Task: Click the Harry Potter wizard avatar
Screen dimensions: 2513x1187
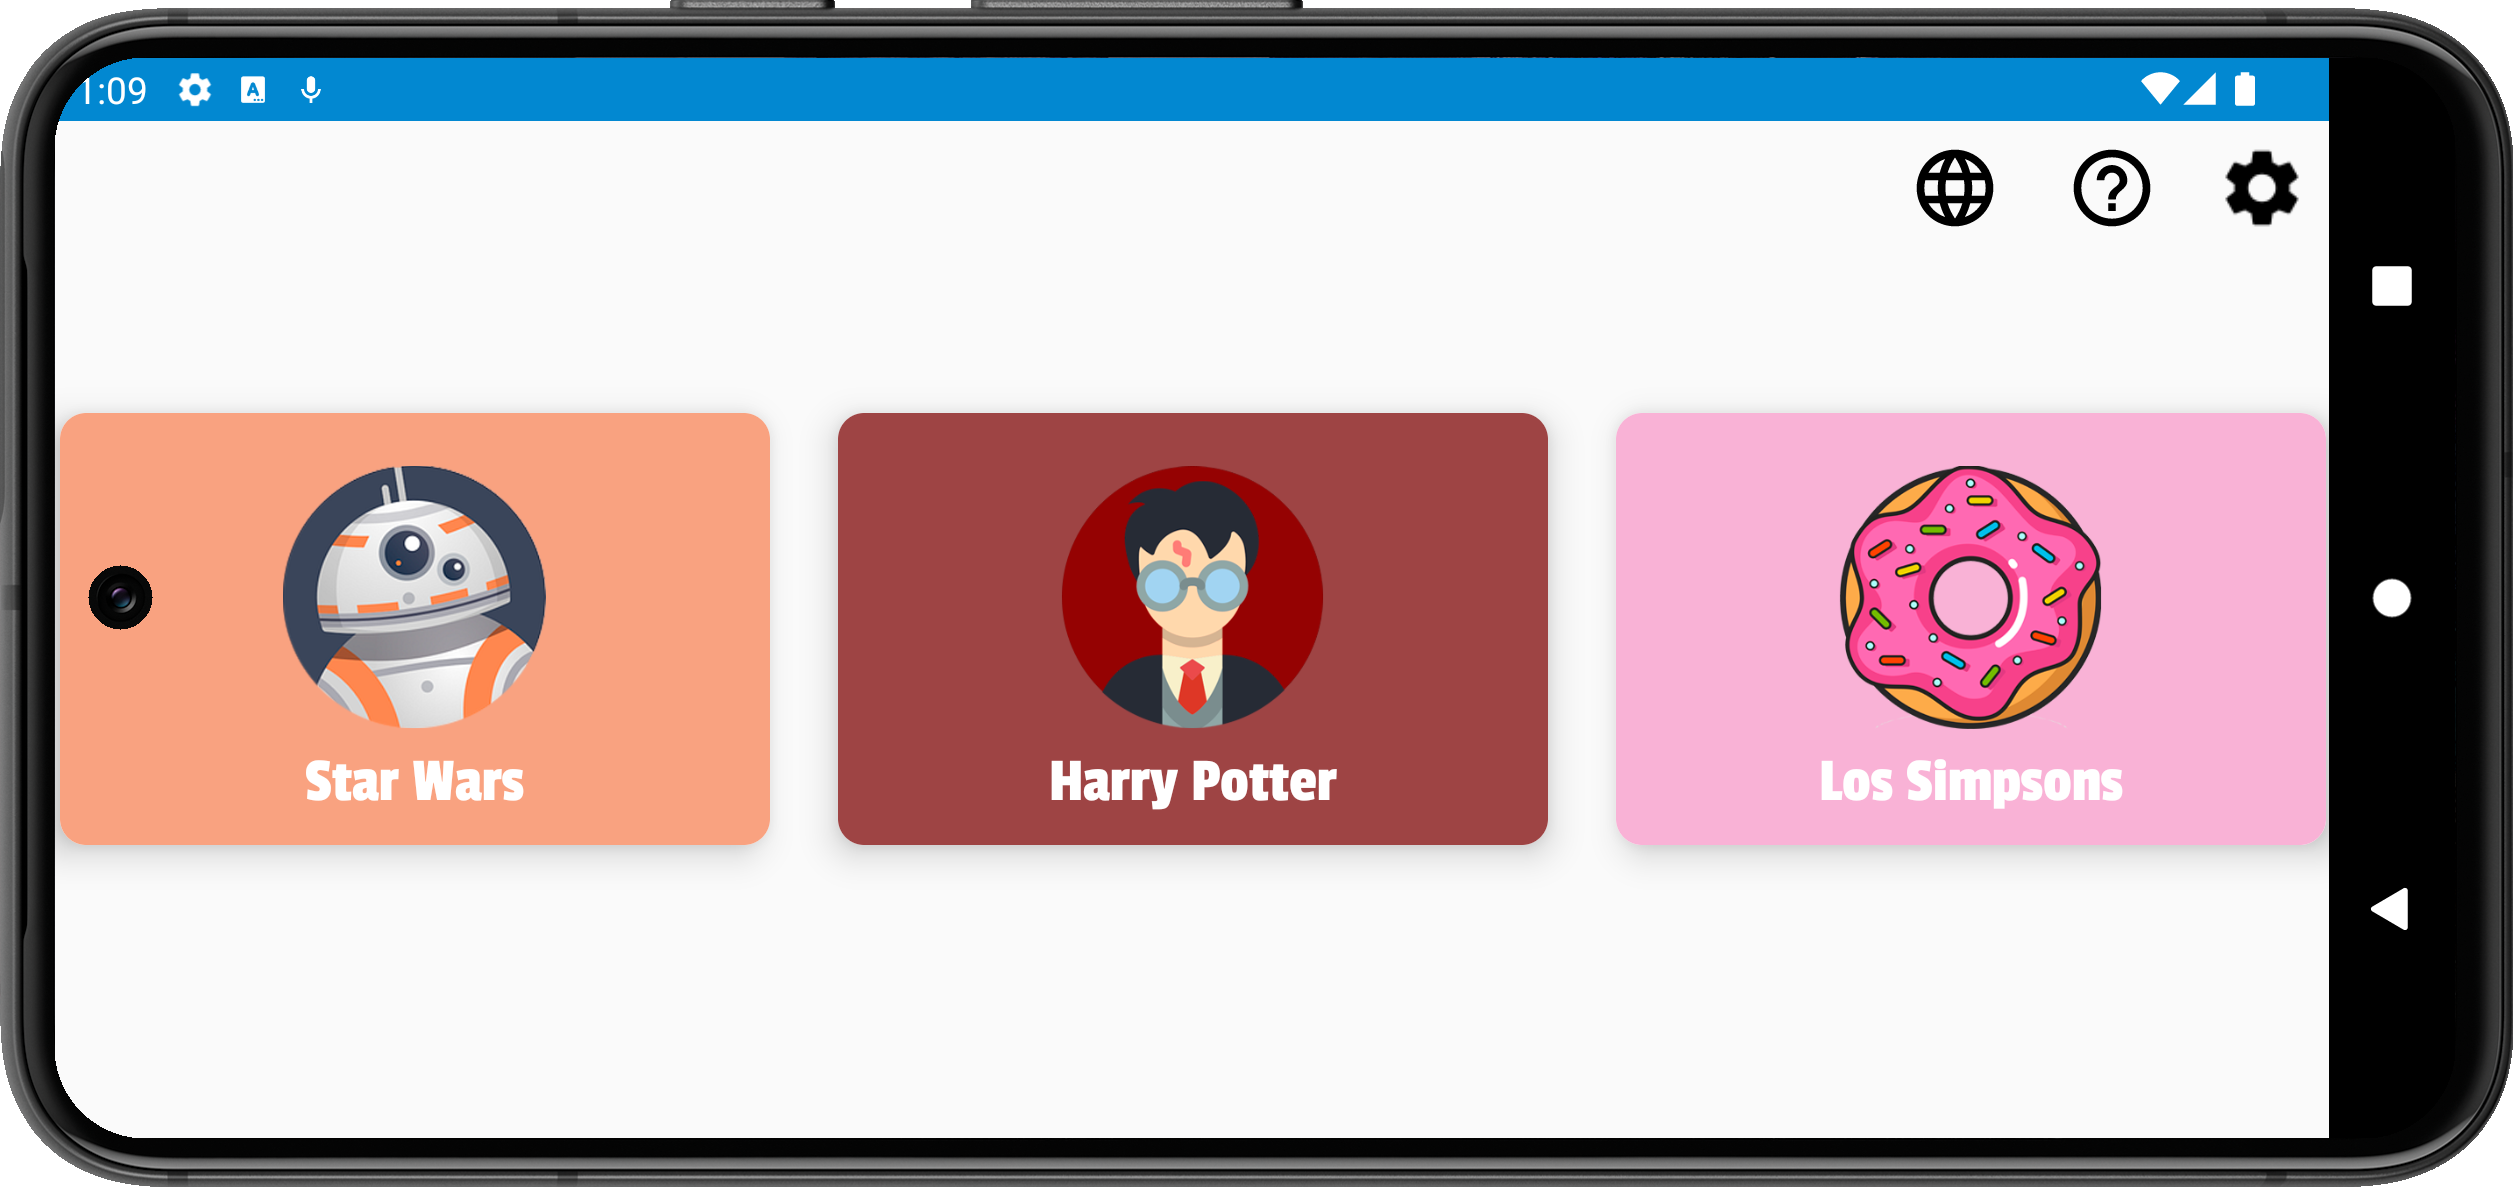Action: (1192, 597)
